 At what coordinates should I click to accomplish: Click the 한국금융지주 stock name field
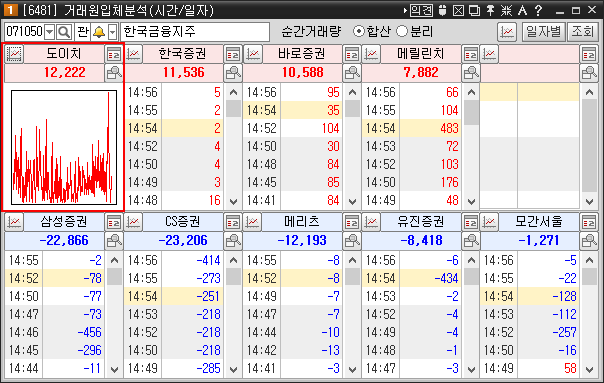[195, 32]
